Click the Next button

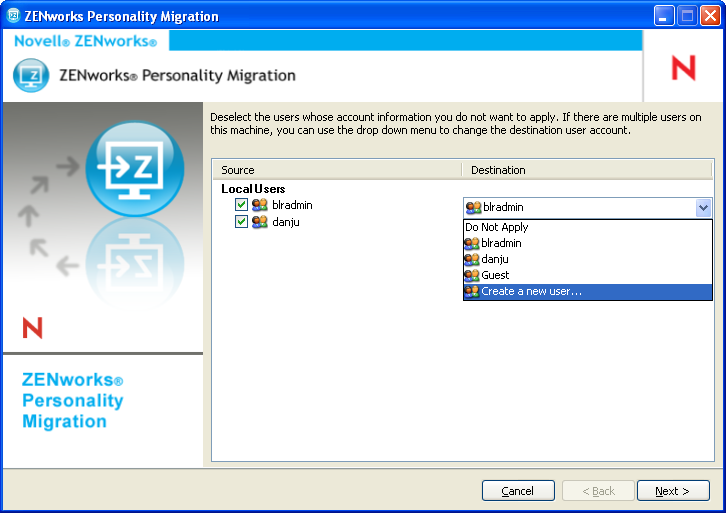(673, 491)
